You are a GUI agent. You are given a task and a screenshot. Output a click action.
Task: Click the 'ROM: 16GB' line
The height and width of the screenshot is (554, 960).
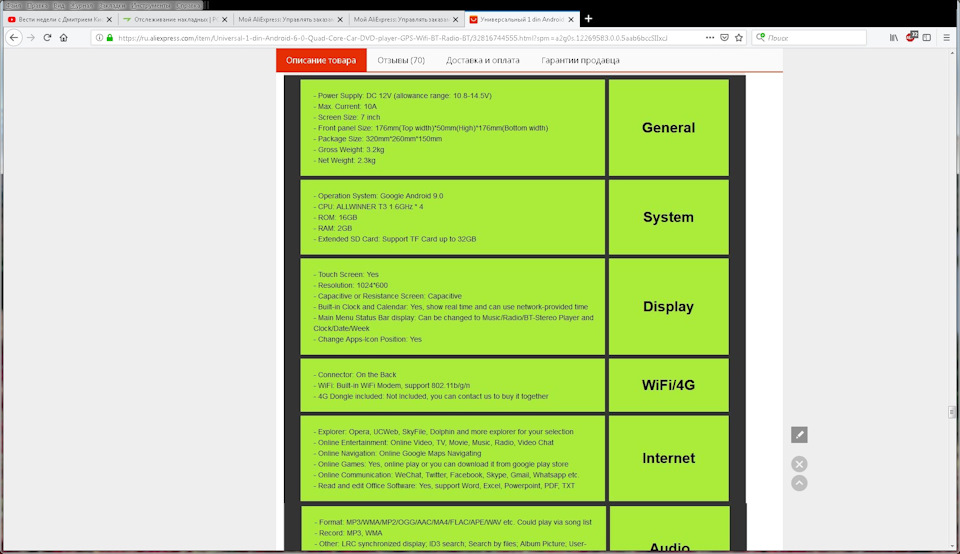pyautogui.click(x=336, y=217)
